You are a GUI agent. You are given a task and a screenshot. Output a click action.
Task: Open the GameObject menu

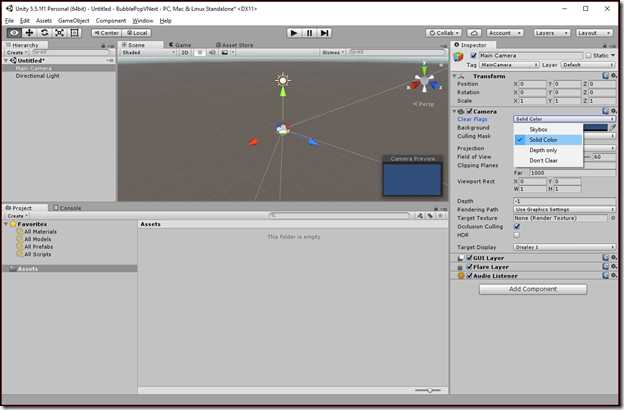pos(74,21)
